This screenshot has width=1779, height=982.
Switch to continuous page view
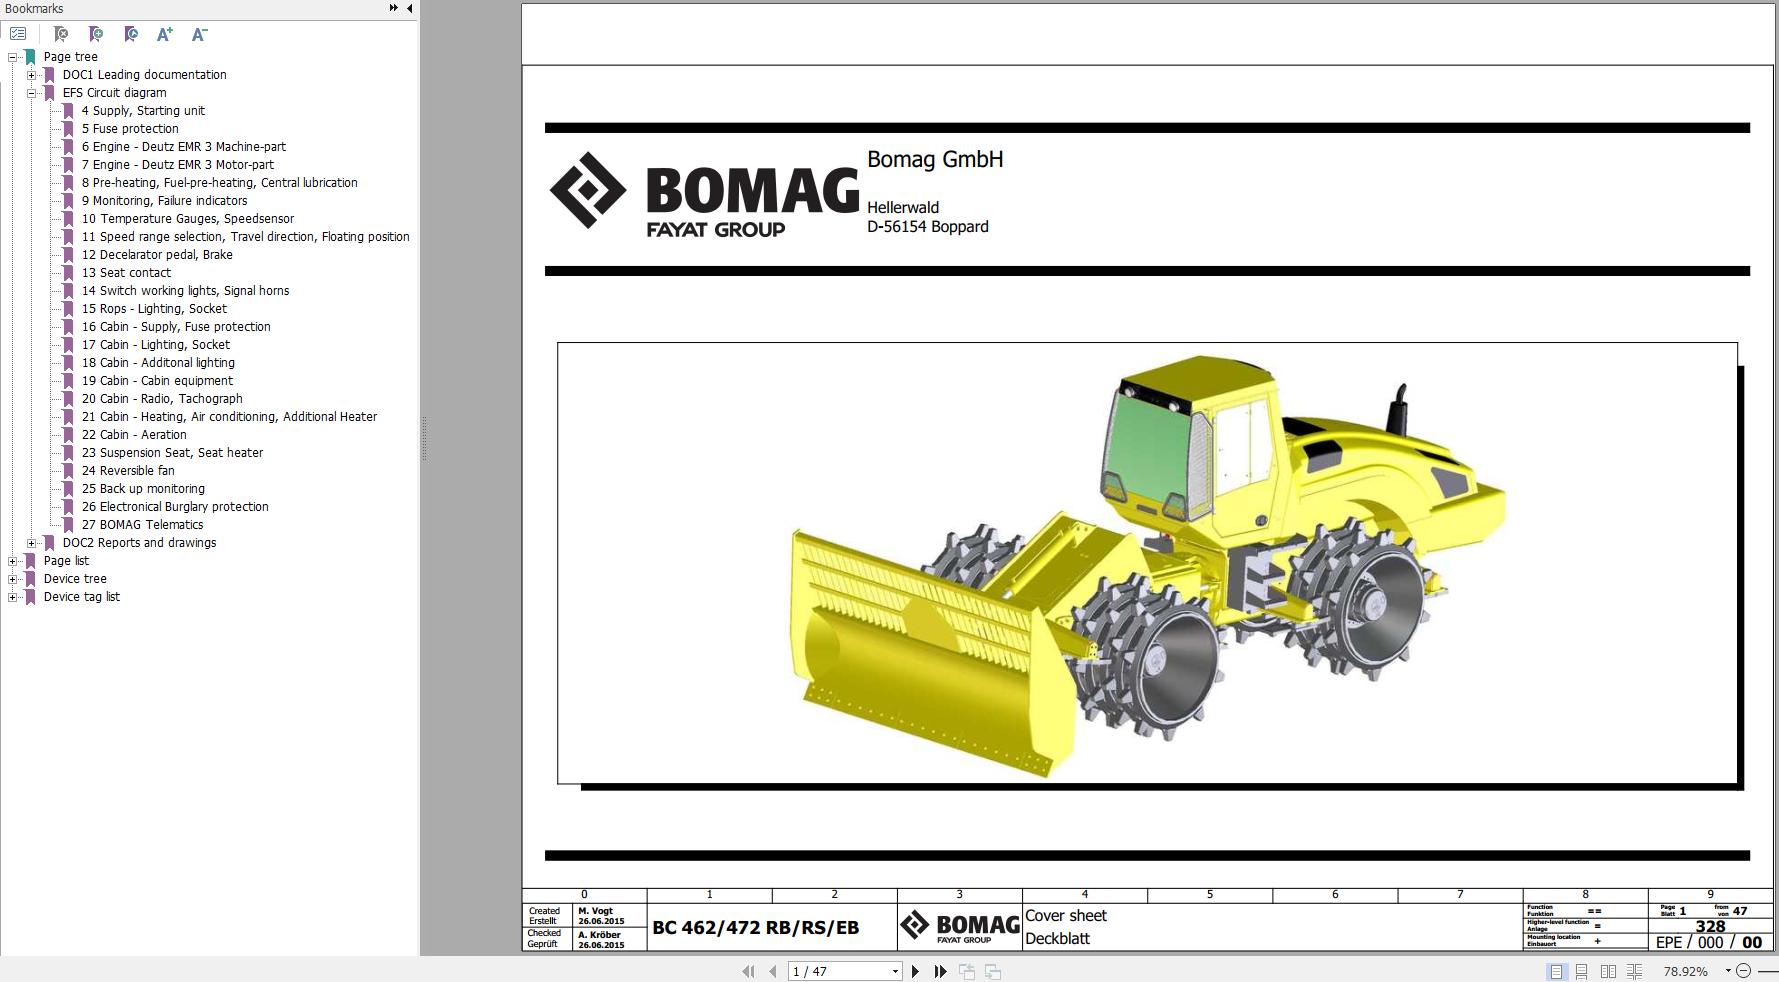point(1581,971)
